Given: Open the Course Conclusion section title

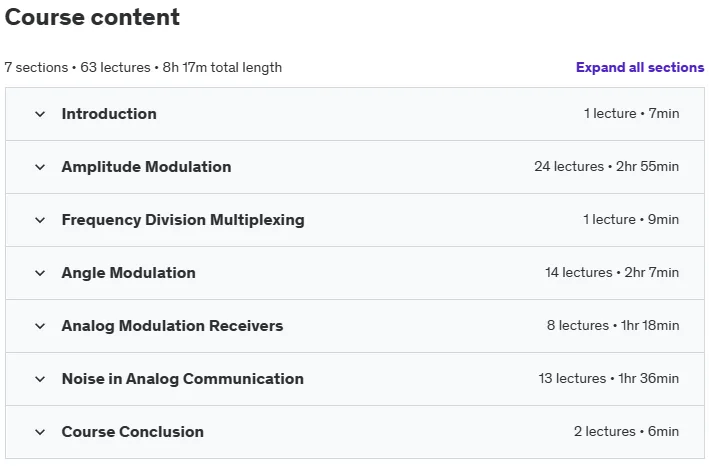Looking at the screenshot, I should [x=132, y=432].
